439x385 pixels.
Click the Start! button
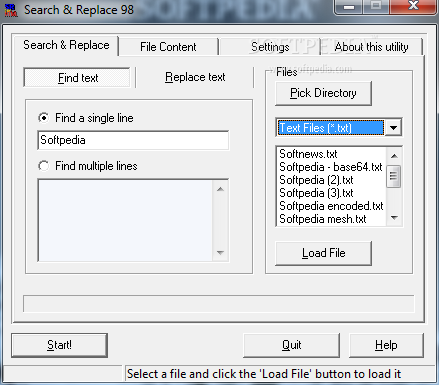(x=59, y=345)
